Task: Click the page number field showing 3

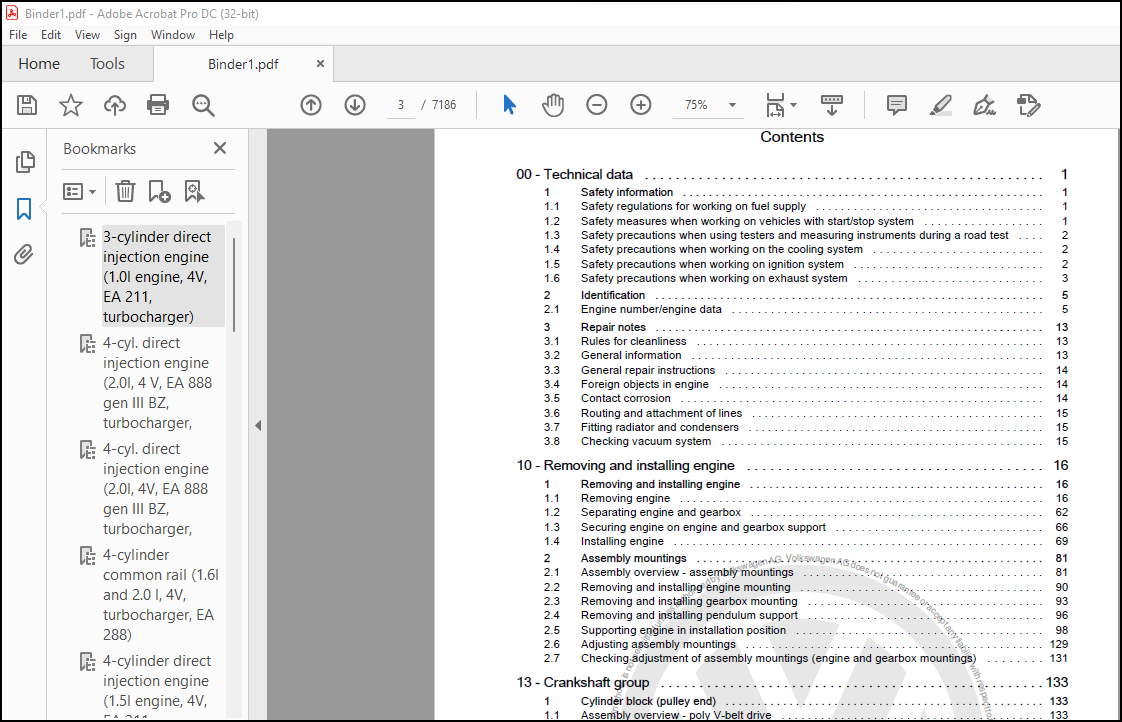Action: coord(401,105)
